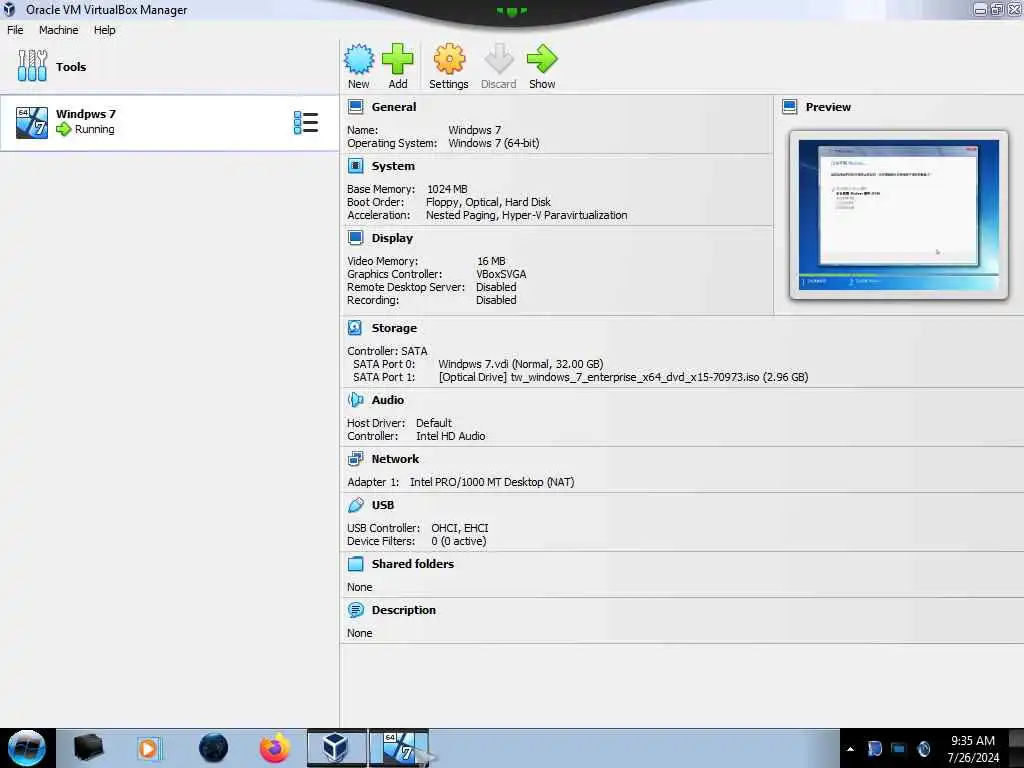The image size is (1024, 768).
Task: Switch to VirtualBox Manager taskbar button
Action: 336,748
